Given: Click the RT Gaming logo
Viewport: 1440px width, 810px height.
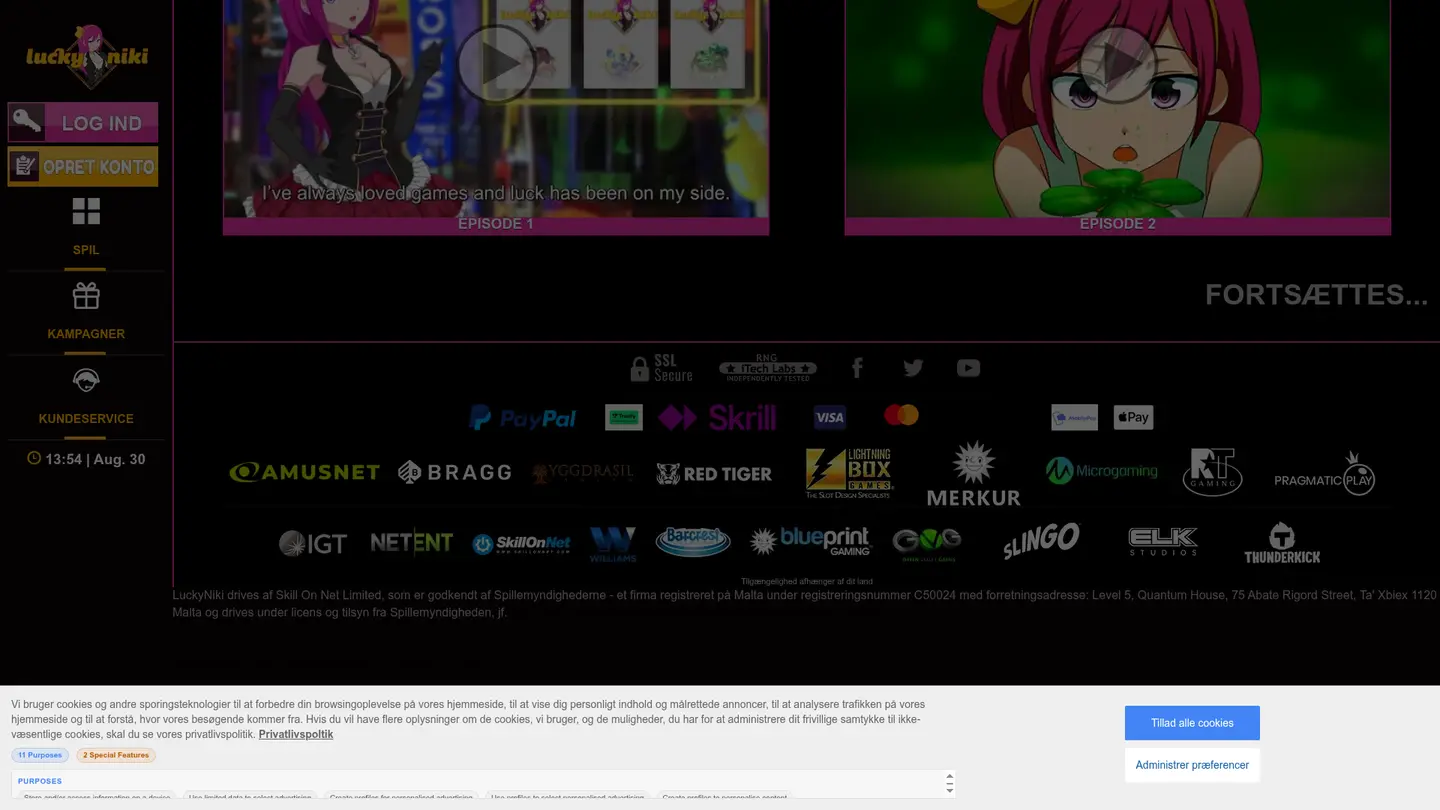Looking at the screenshot, I should (x=1212, y=472).
